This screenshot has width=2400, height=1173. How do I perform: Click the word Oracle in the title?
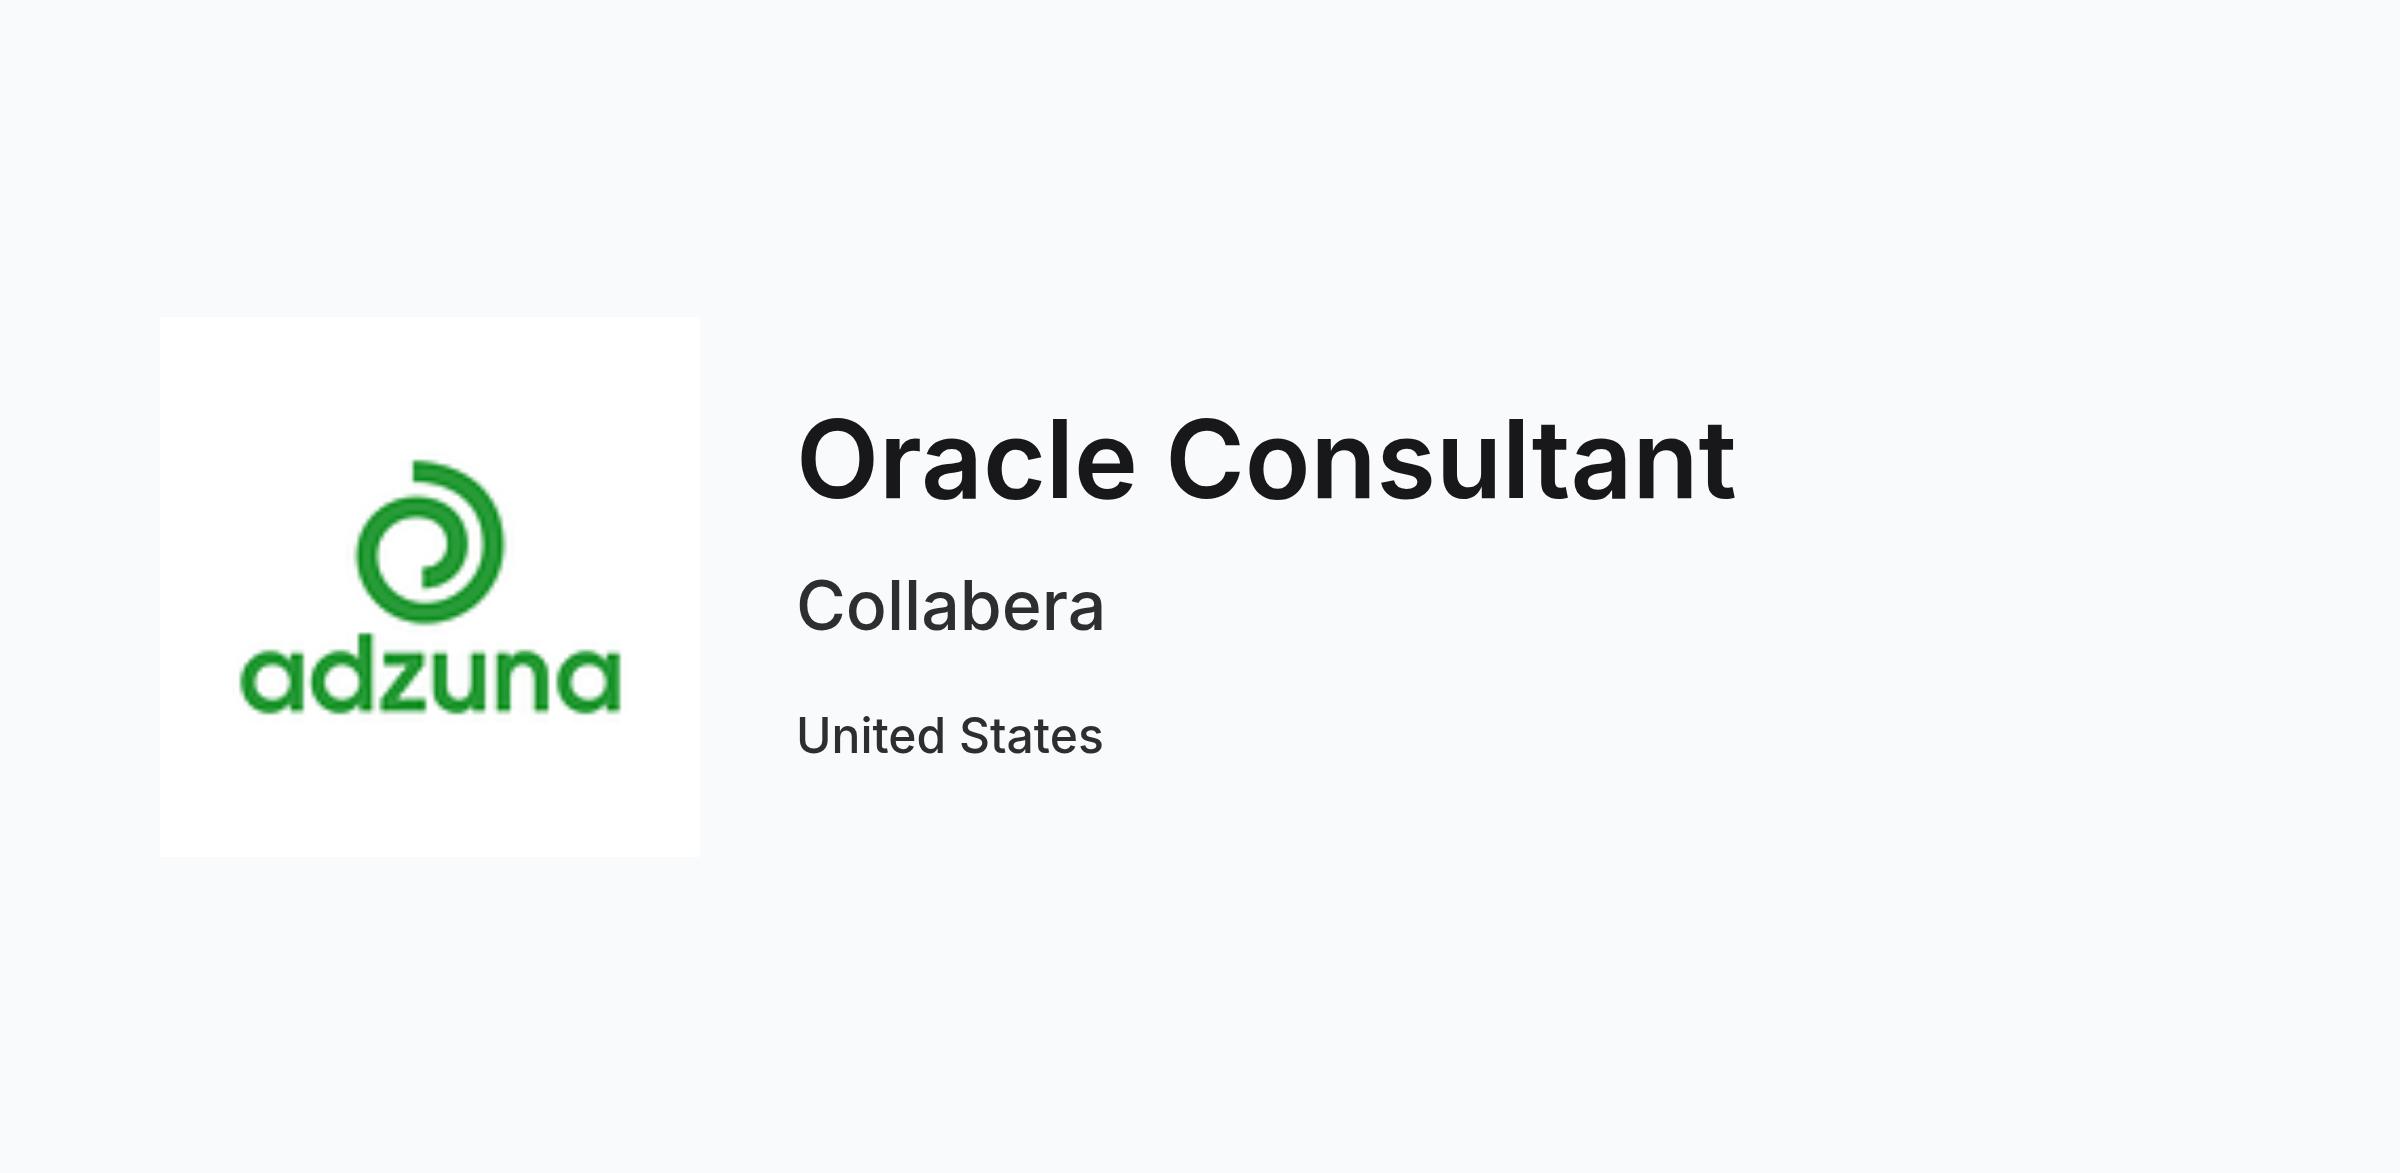[966, 461]
